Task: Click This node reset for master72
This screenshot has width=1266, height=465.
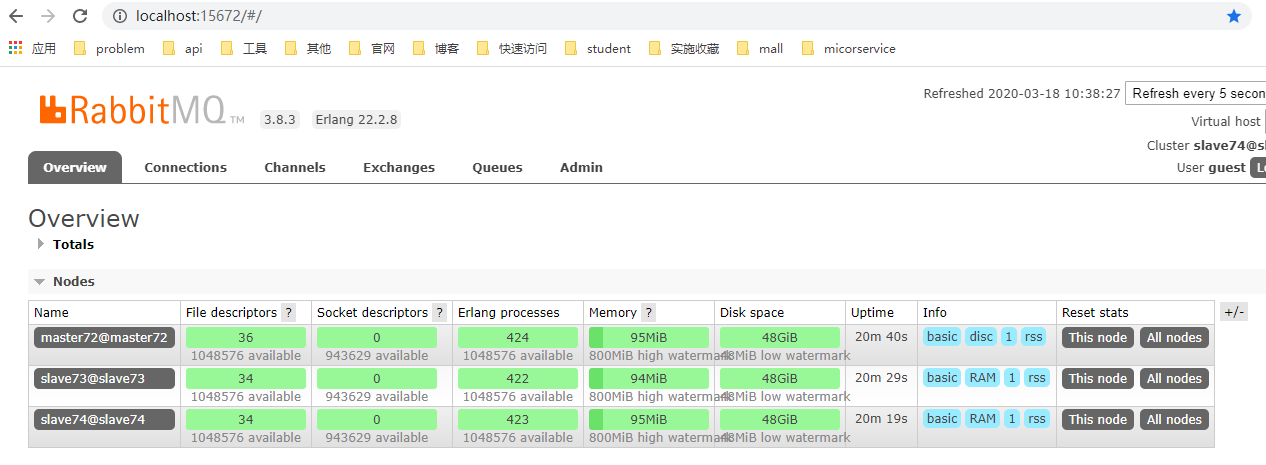Action: pos(1098,337)
